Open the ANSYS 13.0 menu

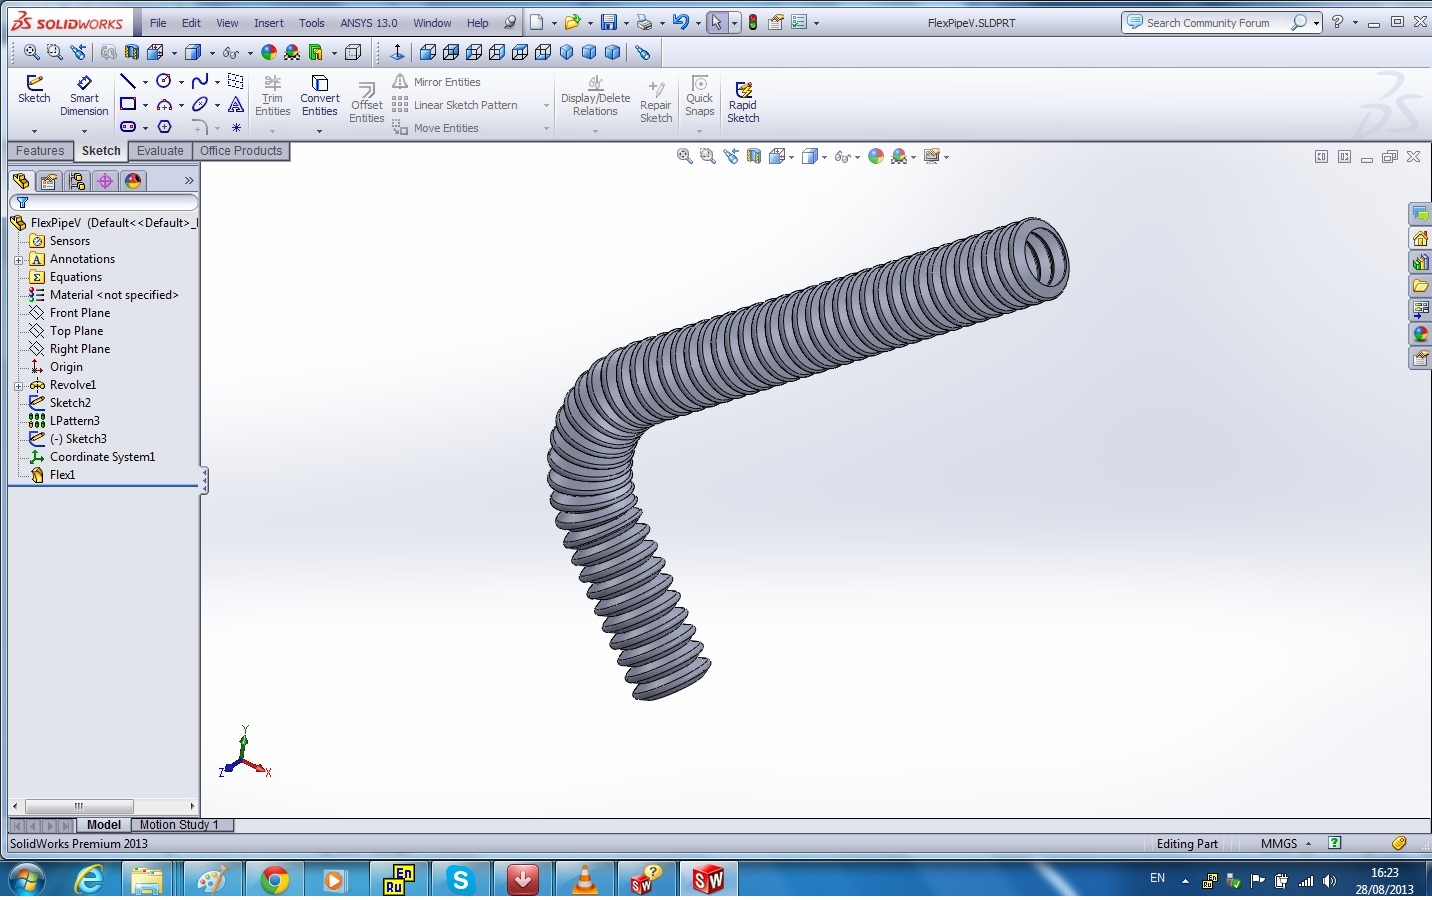coord(368,22)
